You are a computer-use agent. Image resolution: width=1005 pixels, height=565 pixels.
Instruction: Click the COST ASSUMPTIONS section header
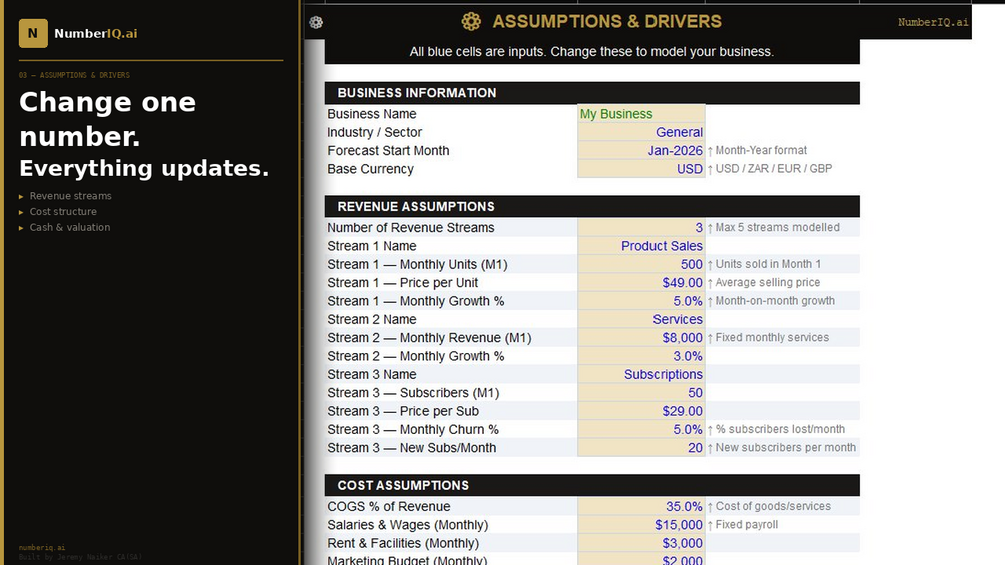pyautogui.click(x=592, y=486)
